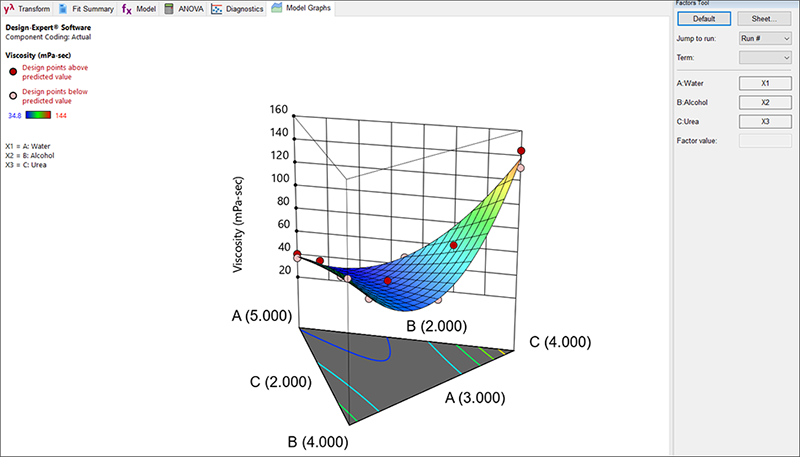This screenshot has height=457, width=800.
Task: Click the Factor value input field
Action: [x=765, y=141]
